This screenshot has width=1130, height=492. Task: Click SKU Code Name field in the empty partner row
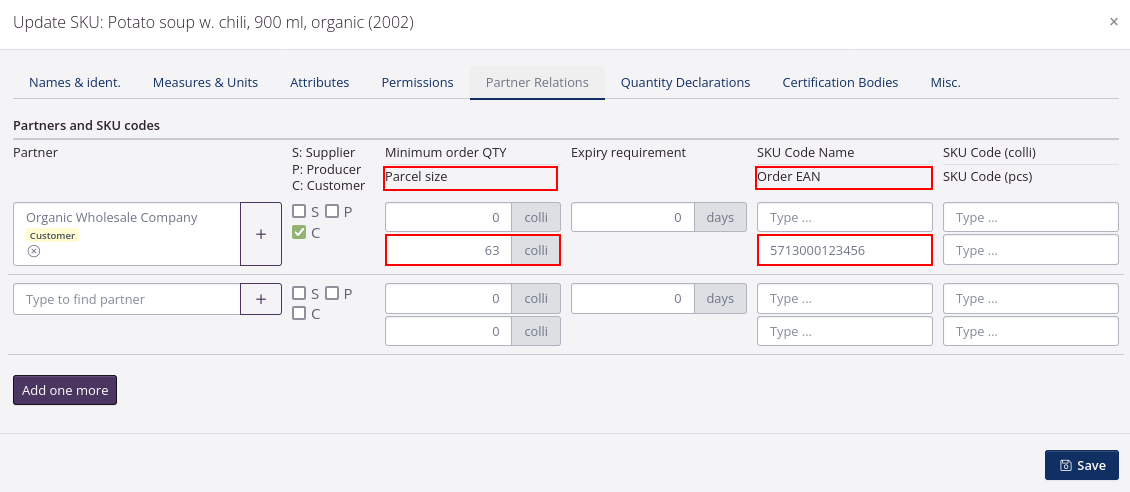(x=845, y=299)
